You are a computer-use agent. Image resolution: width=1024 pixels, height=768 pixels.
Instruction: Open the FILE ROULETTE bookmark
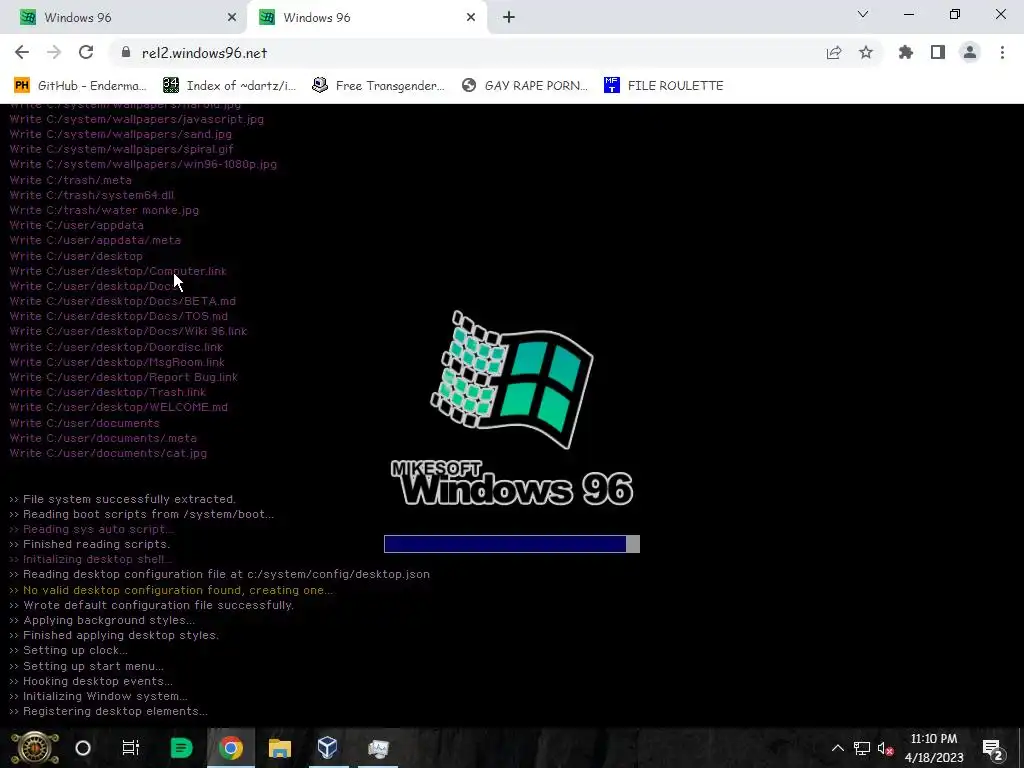coord(664,86)
